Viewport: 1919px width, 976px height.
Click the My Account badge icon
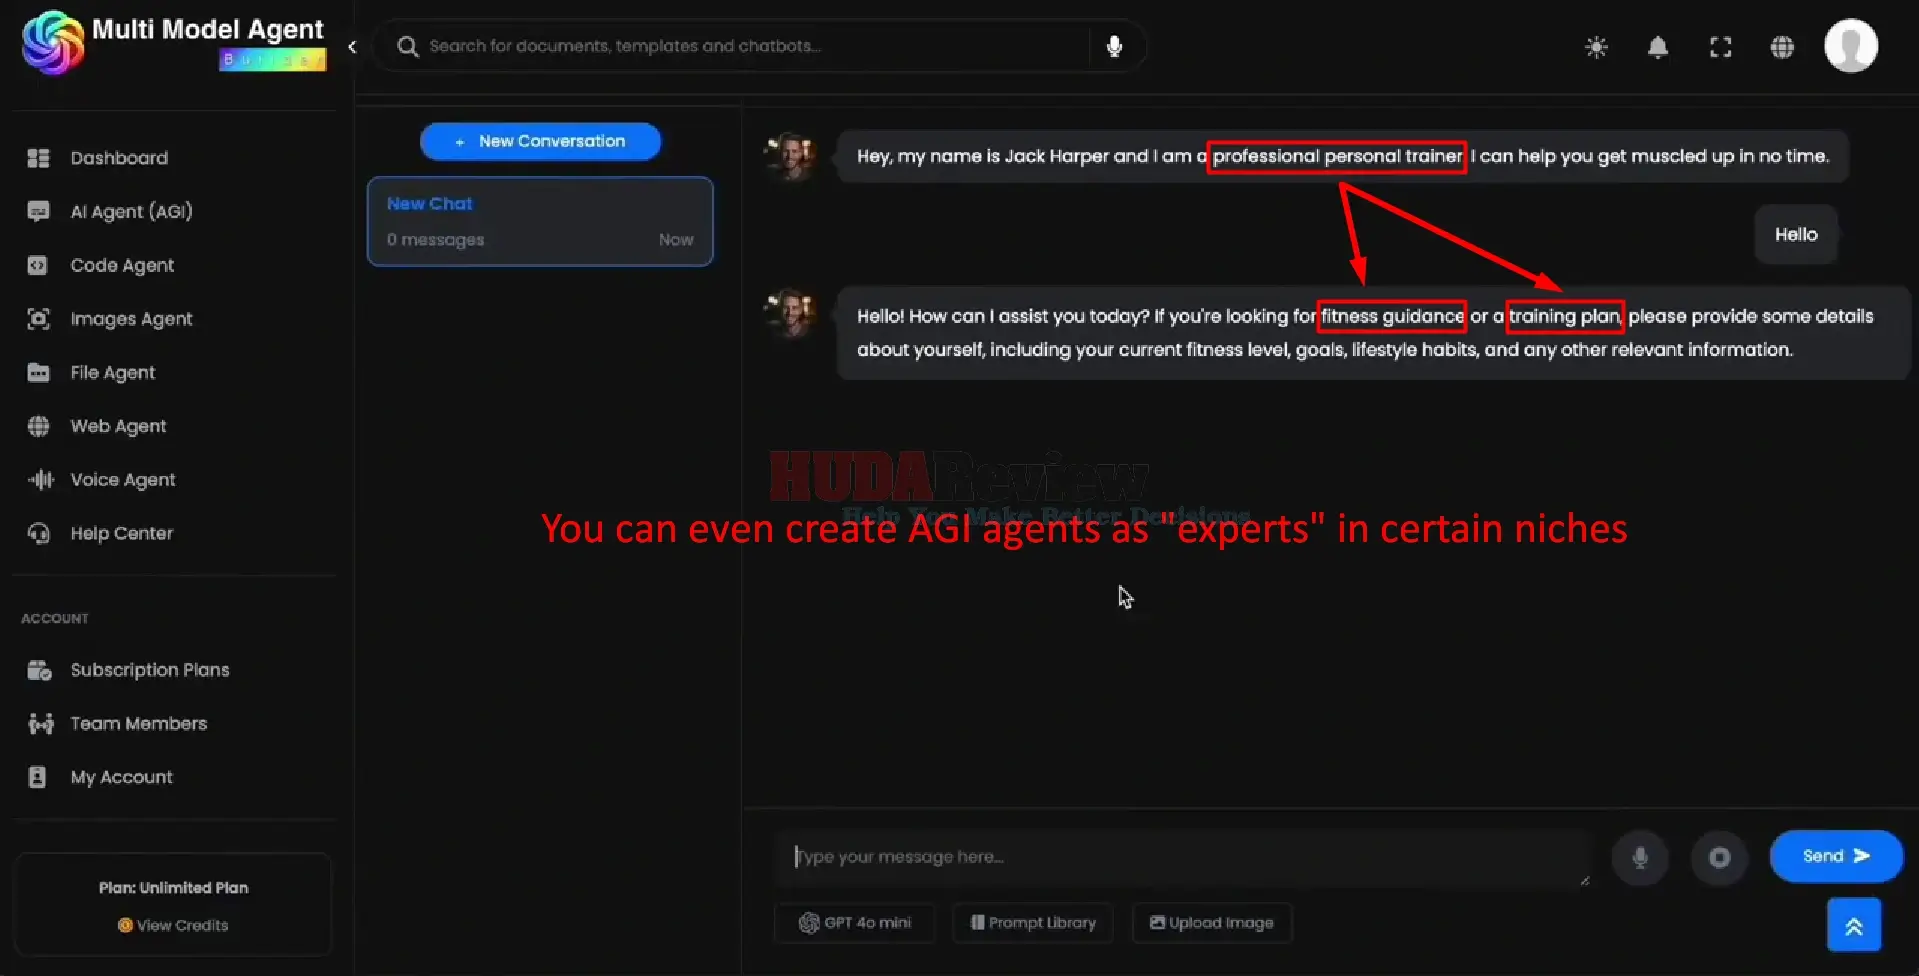(37, 777)
